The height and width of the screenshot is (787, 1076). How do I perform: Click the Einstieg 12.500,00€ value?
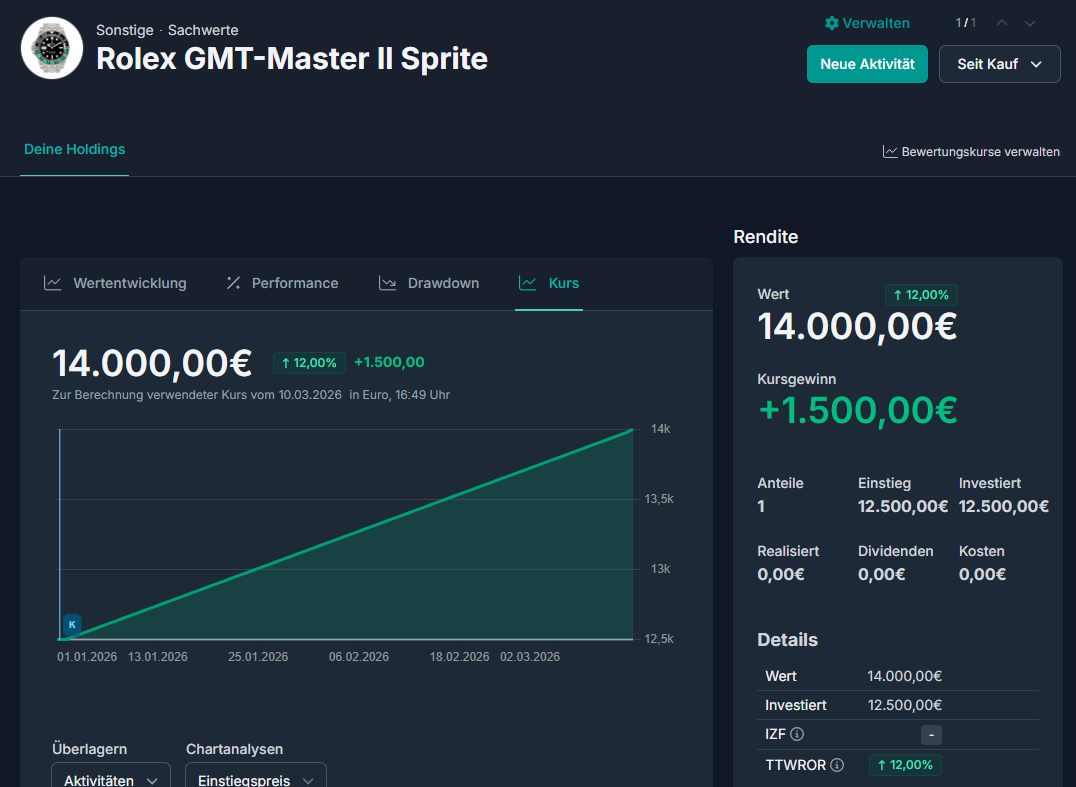(x=903, y=506)
